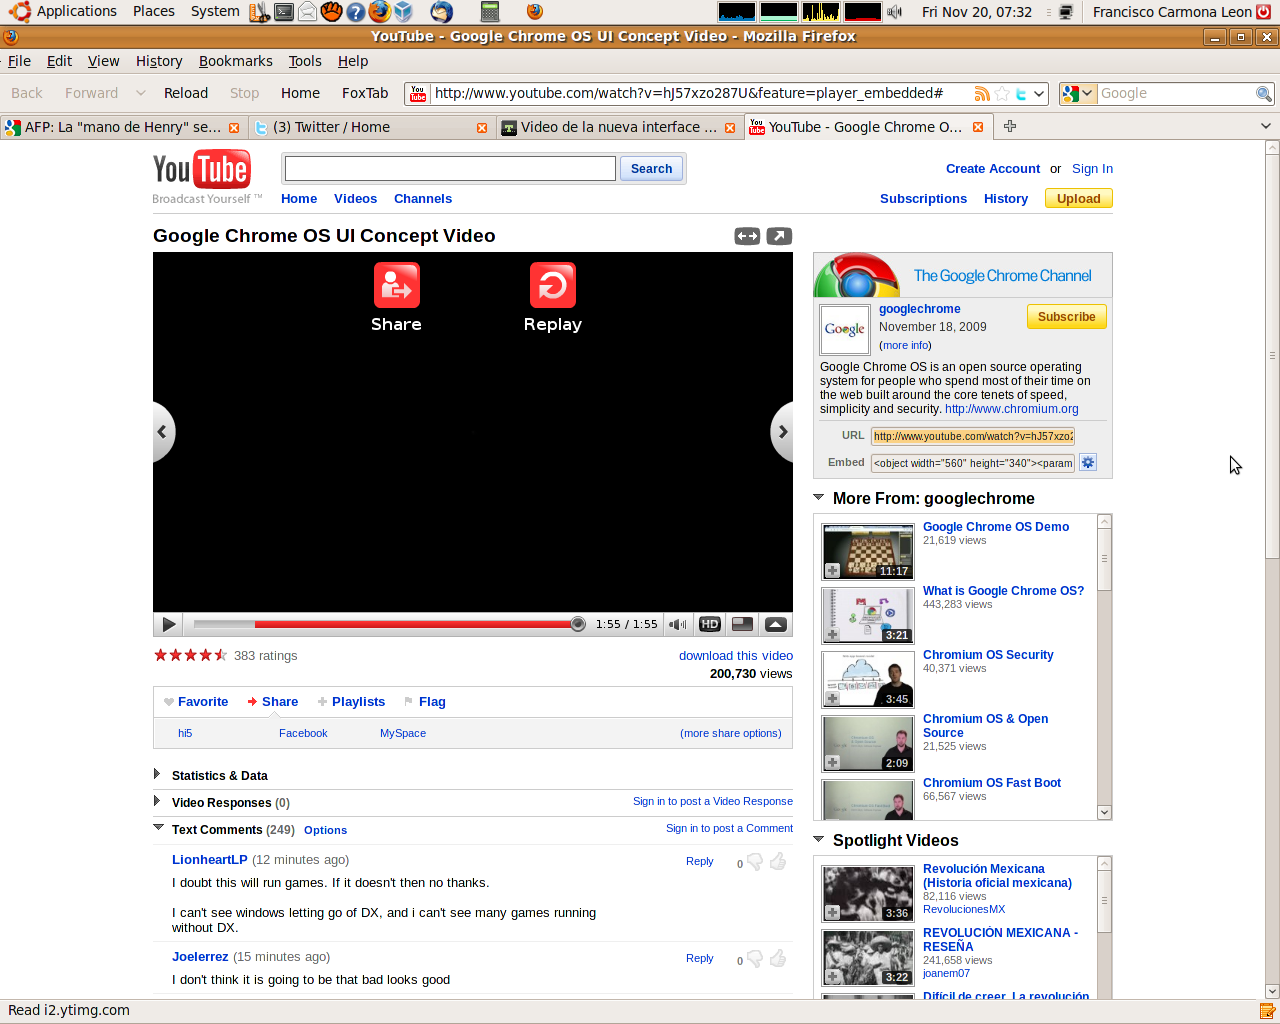Click the download this video link

[735, 656]
